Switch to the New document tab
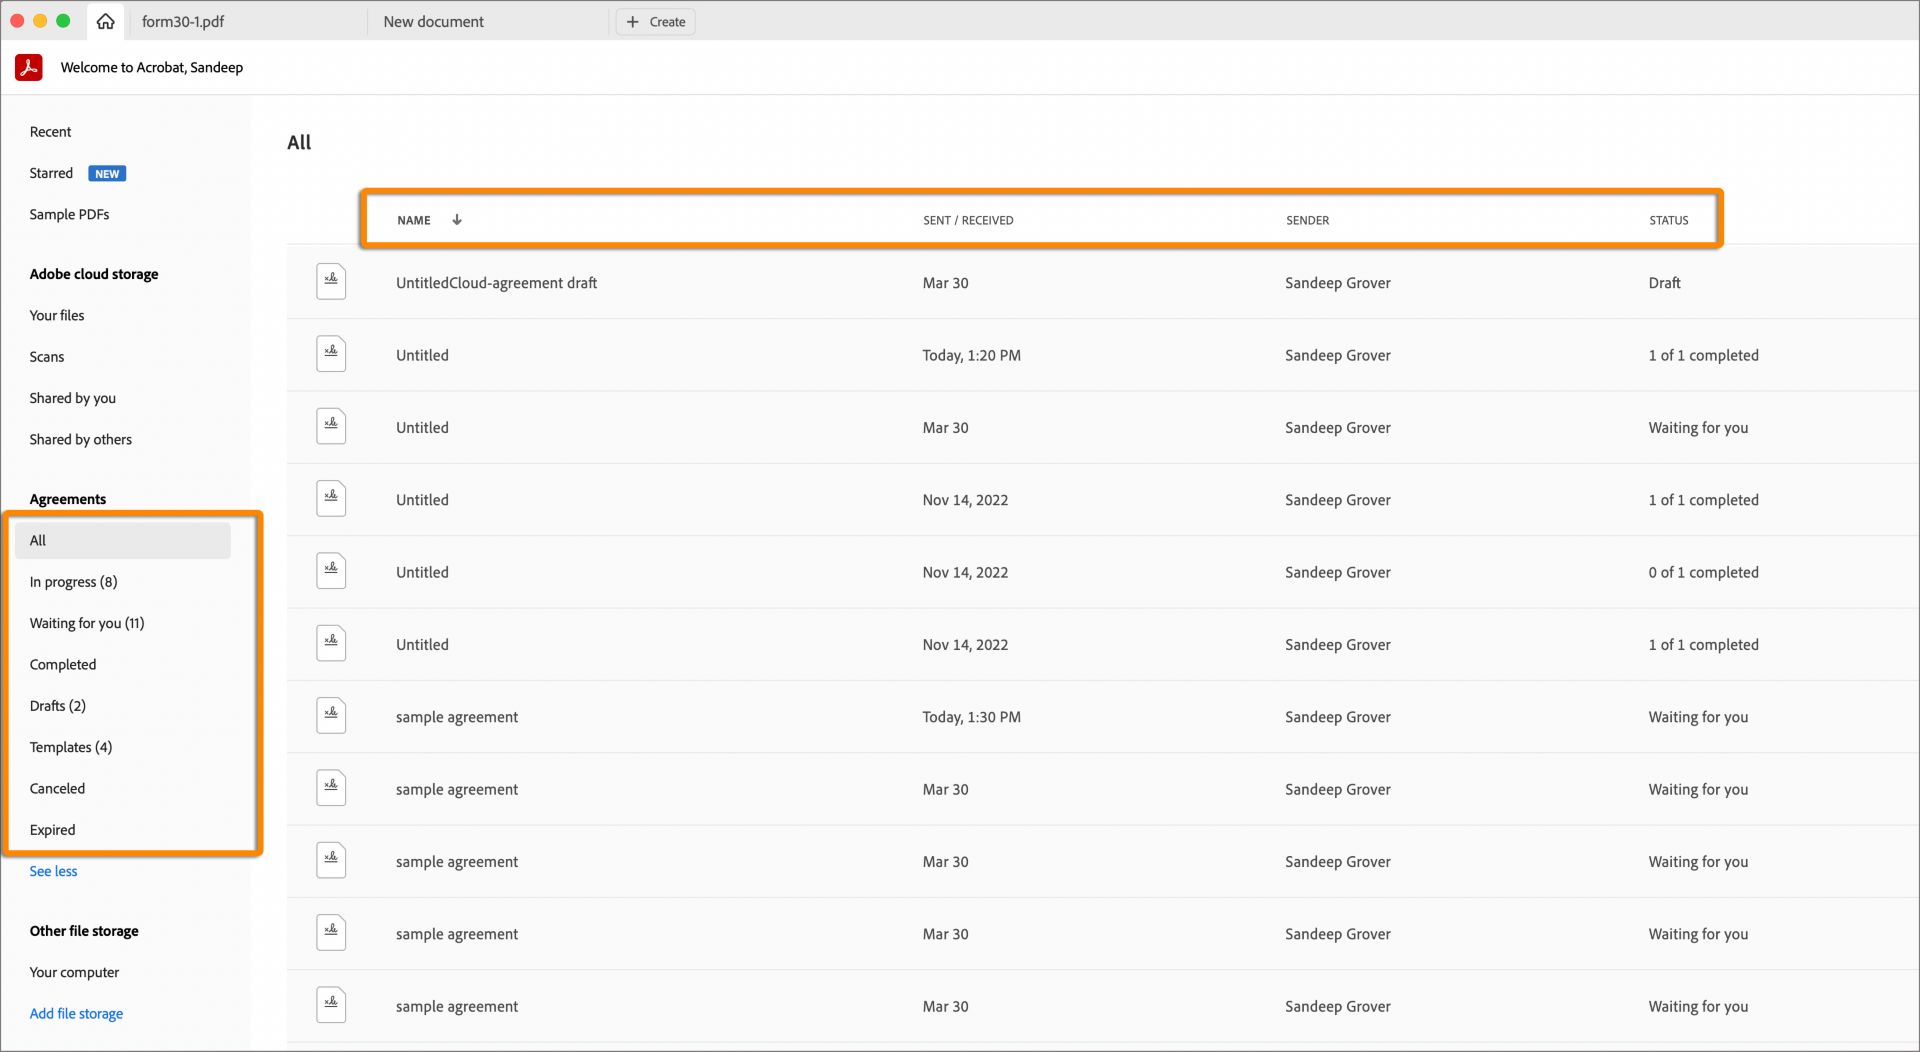This screenshot has width=1920, height=1052. pyautogui.click(x=433, y=22)
